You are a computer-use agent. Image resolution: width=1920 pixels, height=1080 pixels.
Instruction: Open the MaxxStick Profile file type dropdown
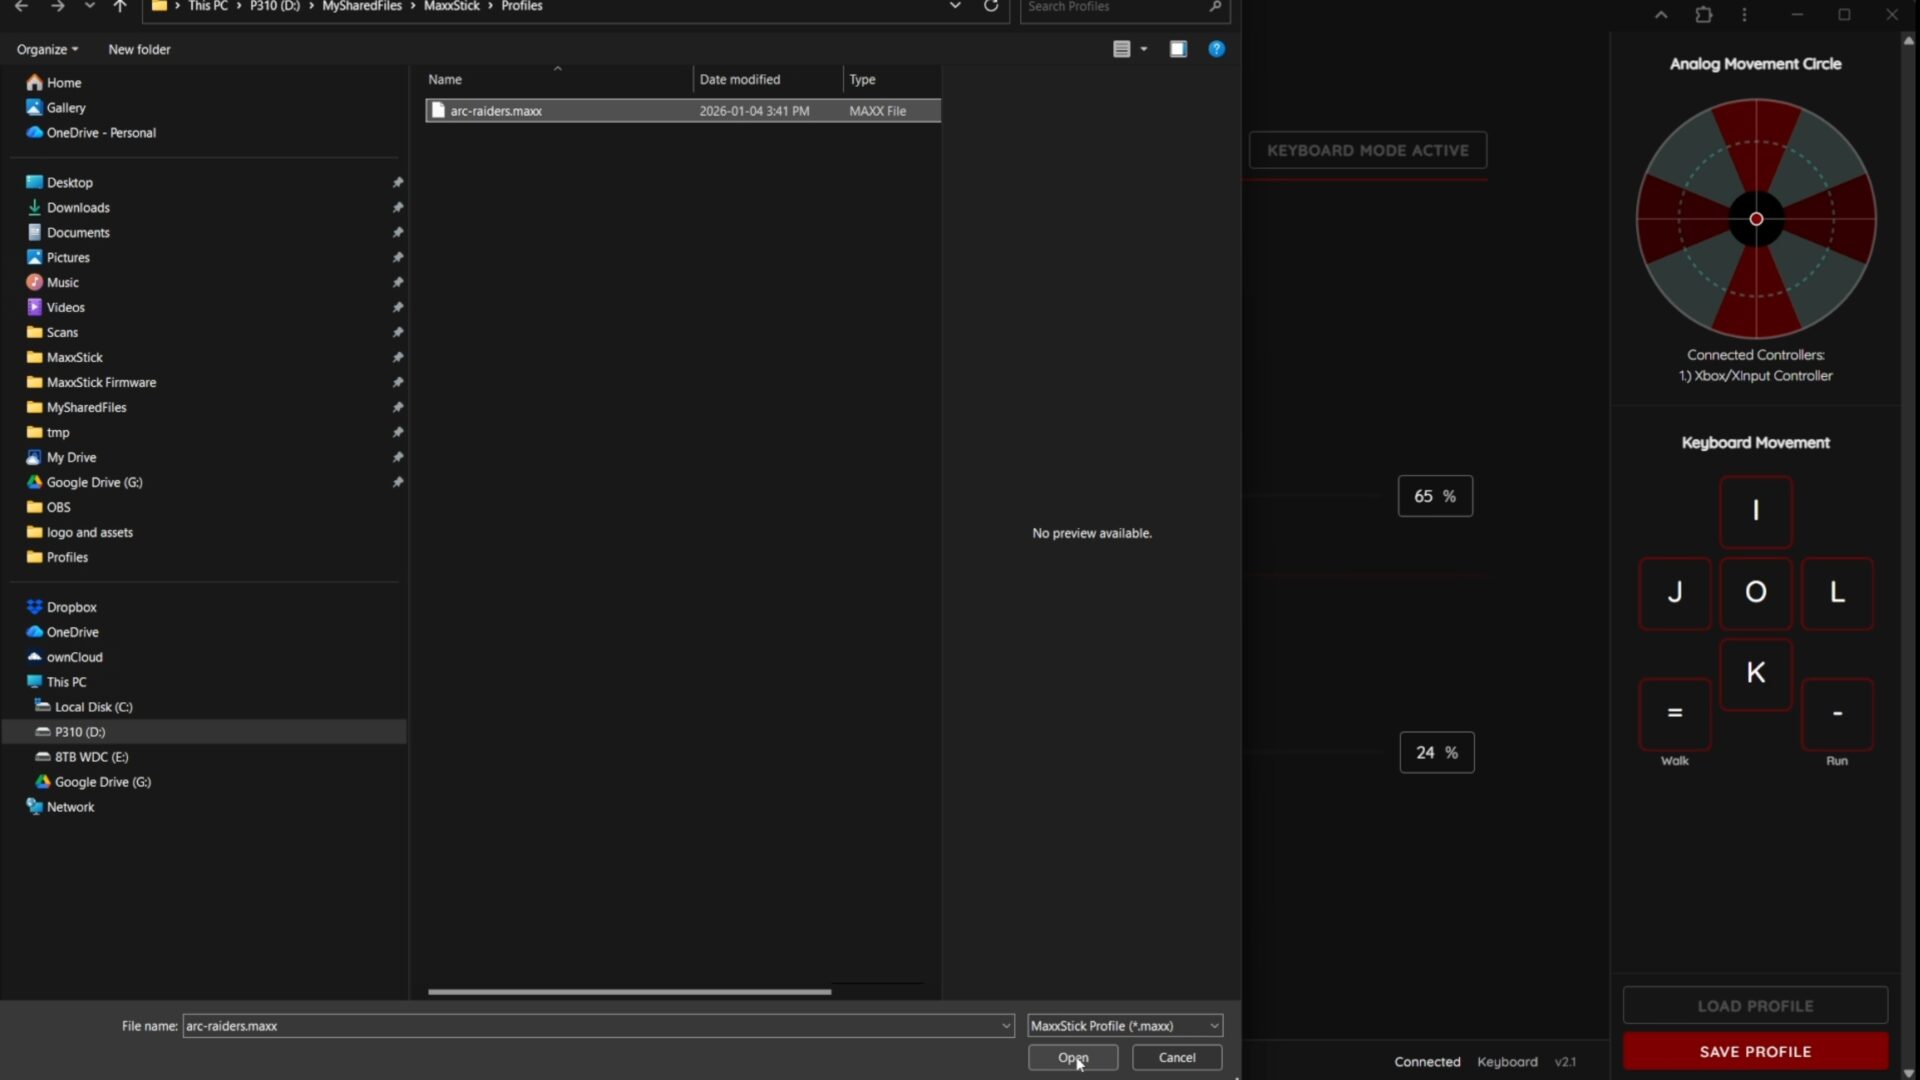point(1125,1026)
